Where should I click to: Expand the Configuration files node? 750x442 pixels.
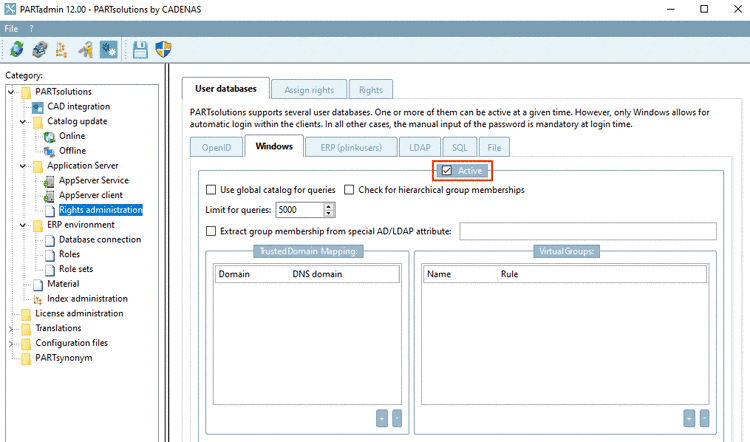click(x=11, y=343)
